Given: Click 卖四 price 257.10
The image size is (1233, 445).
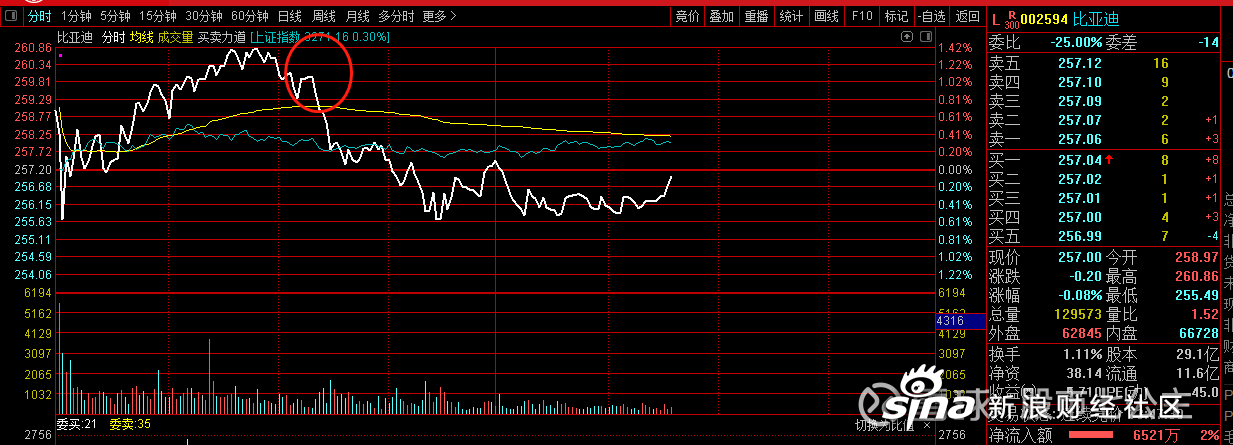Looking at the screenshot, I should coord(1079,82).
